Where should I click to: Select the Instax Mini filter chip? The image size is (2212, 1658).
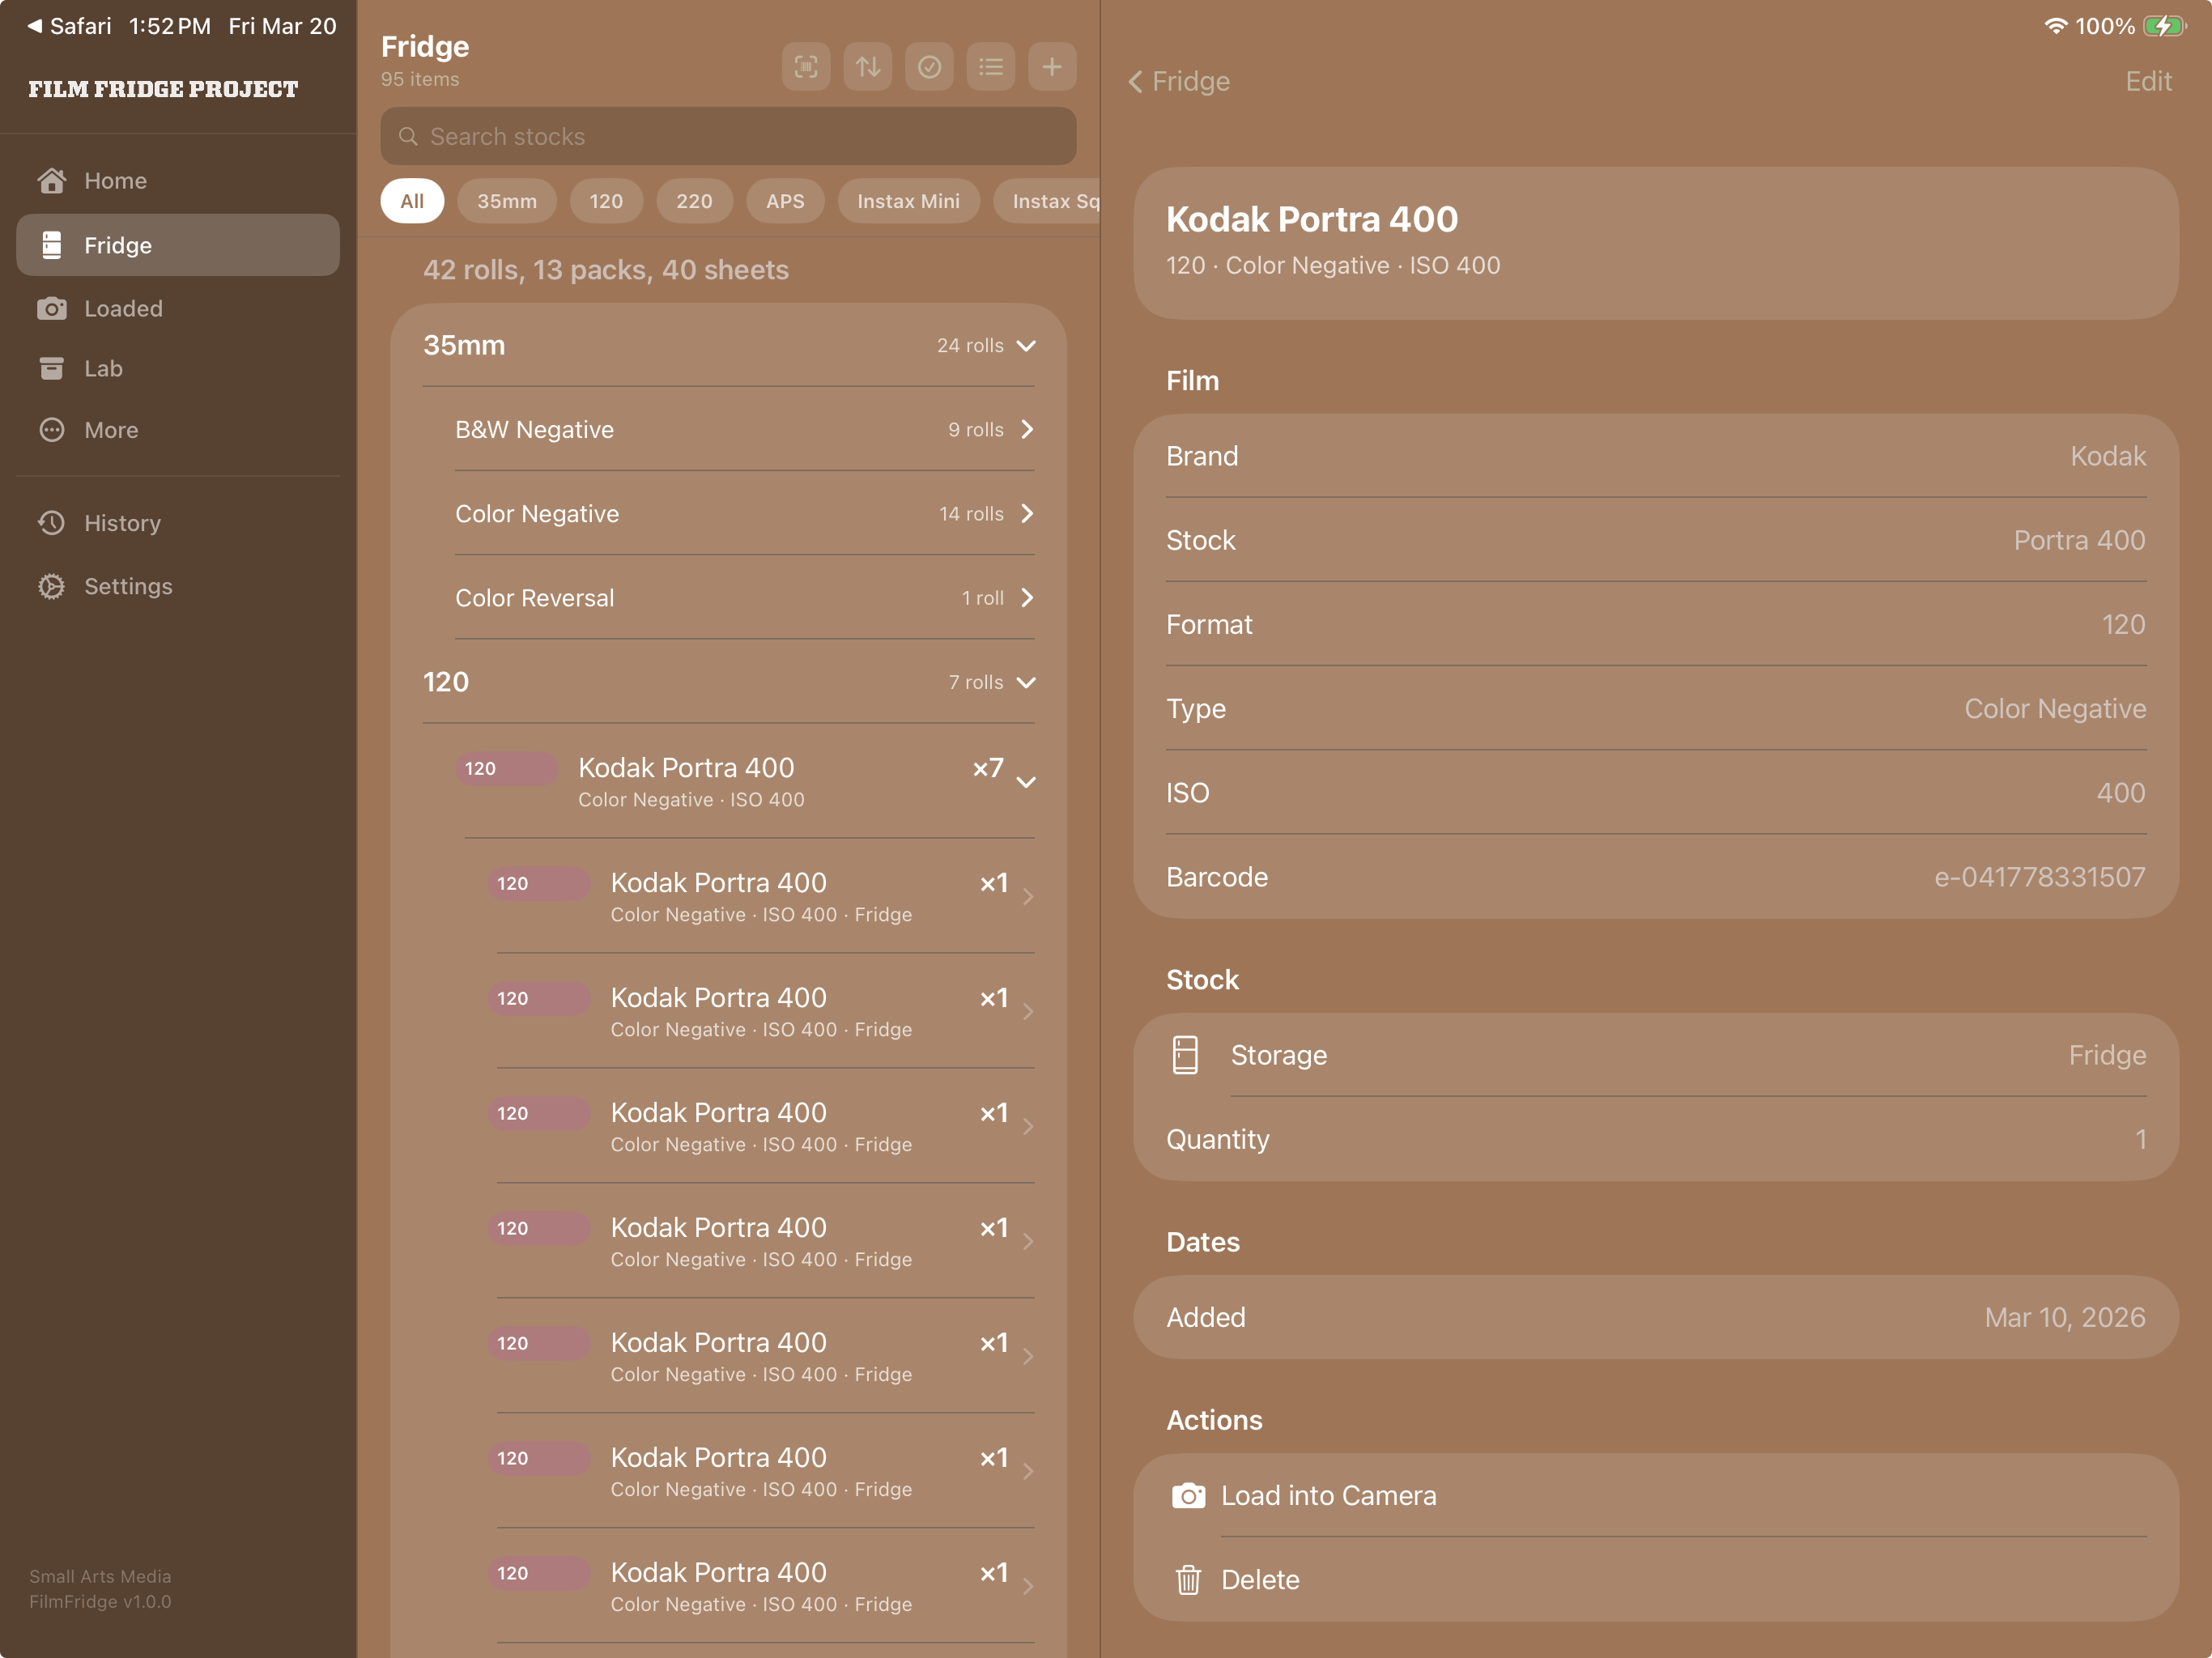[907, 201]
